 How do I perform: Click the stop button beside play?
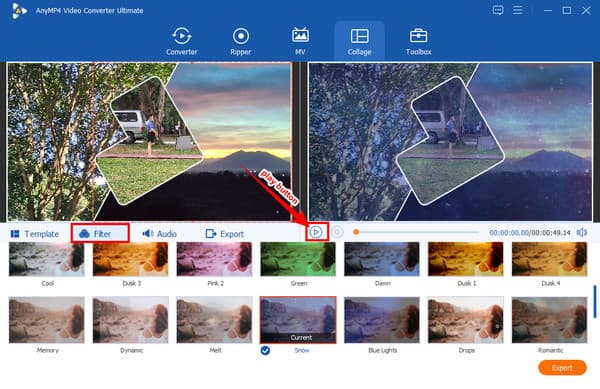coord(337,232)
